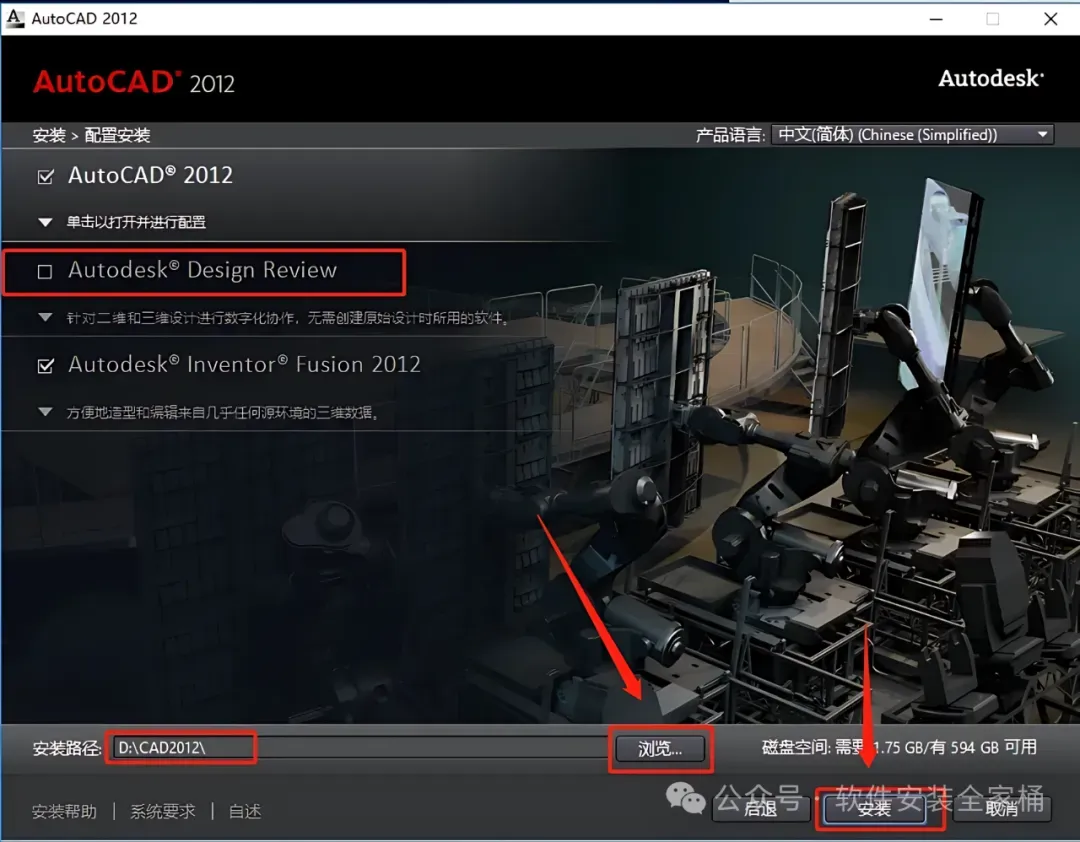Screen dimensions: 1080x842
Task: Open the Installation Help (安装帮助) link
Action: 65,811
